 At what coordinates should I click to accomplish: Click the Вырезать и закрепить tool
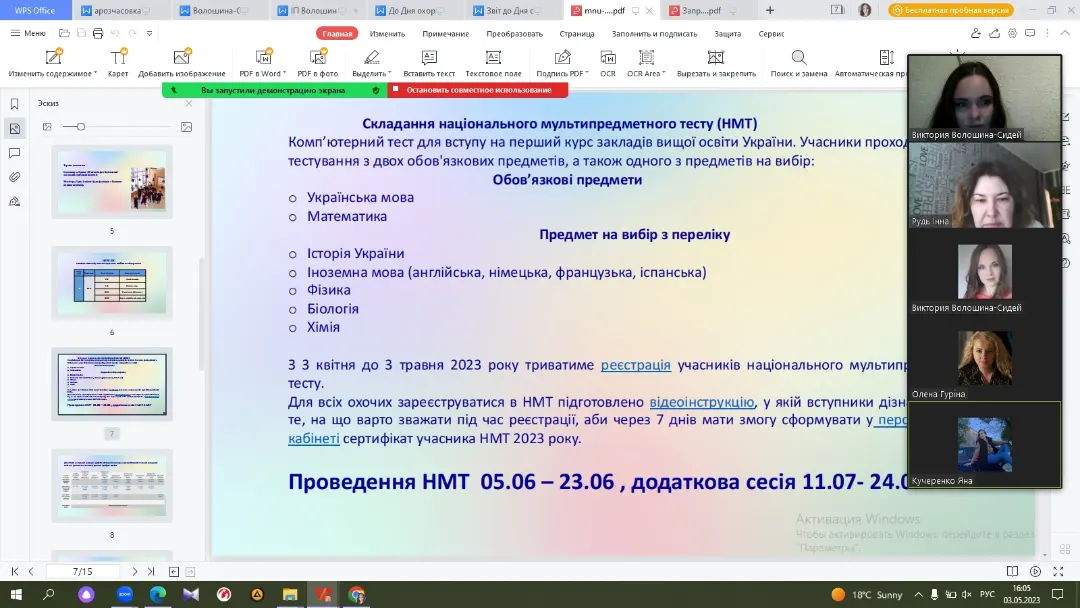(x=716, y=60)
